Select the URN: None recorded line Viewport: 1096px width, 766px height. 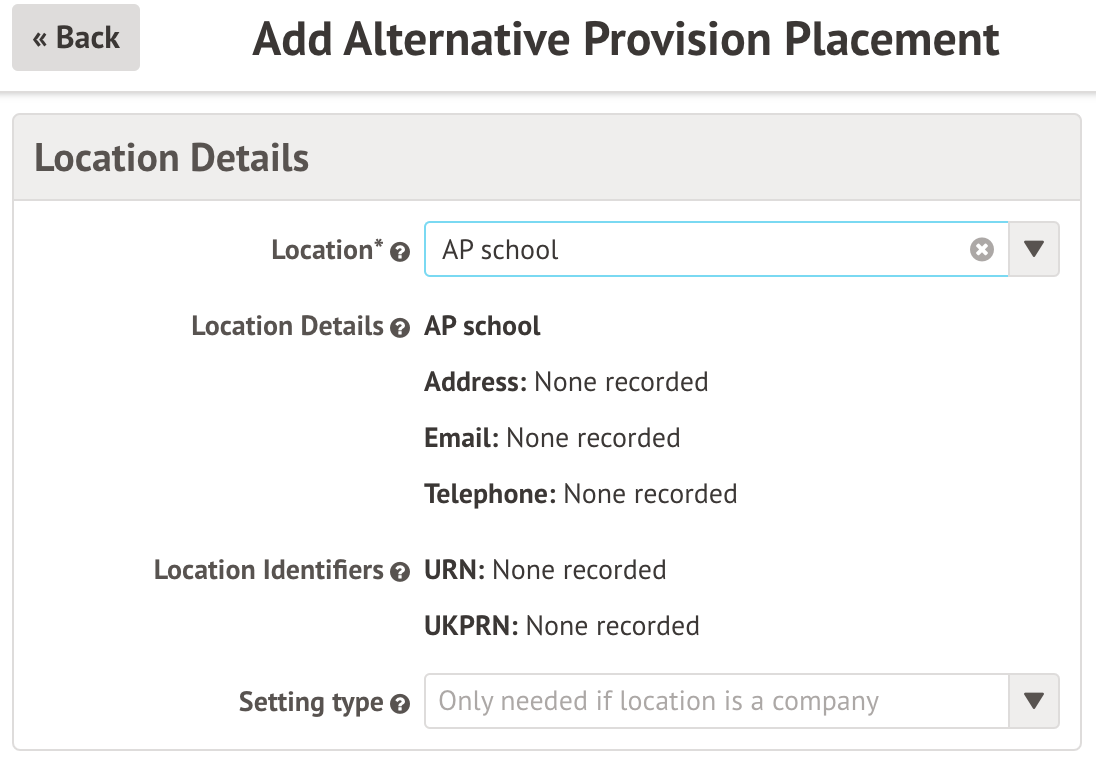(x=545, y=570)
